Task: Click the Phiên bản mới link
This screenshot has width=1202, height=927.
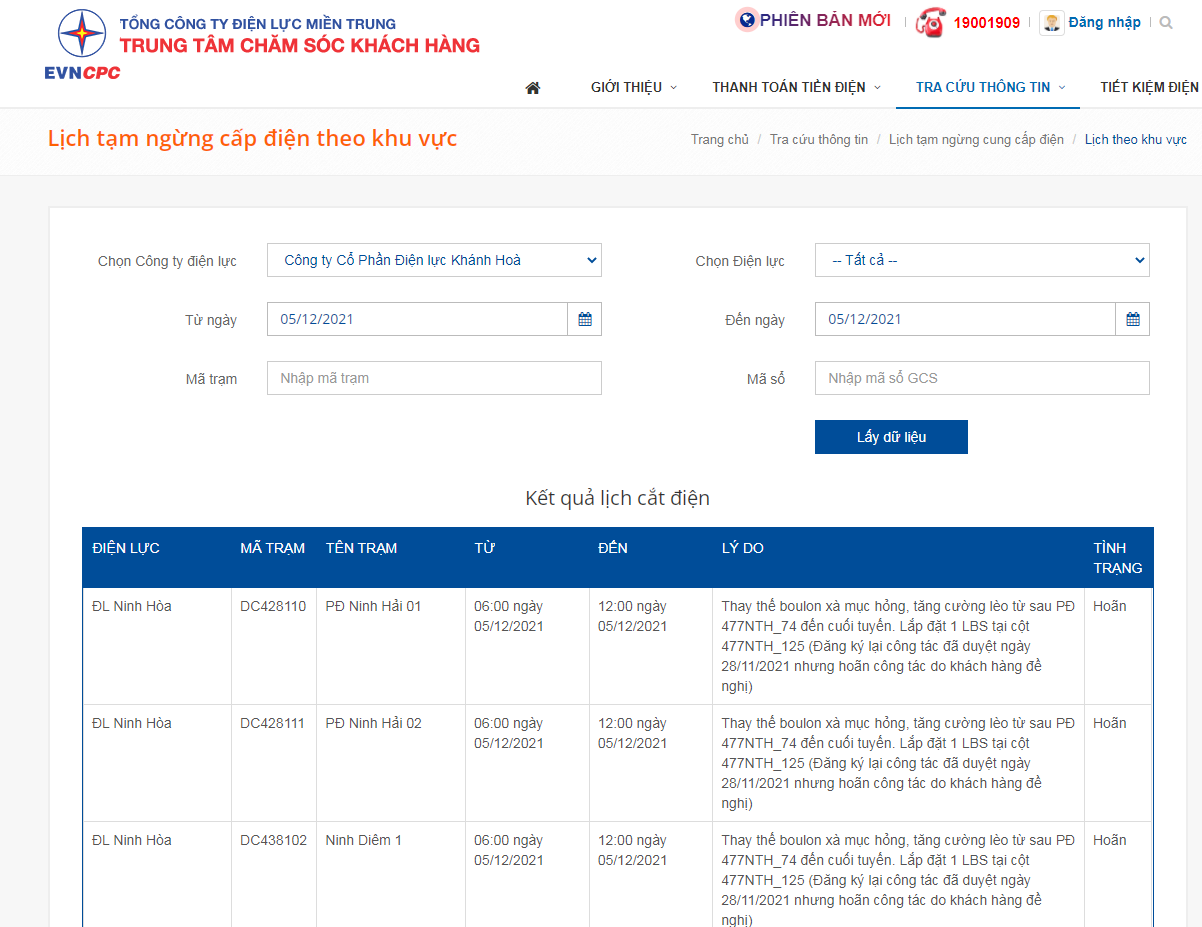Action: click(x=825, y=20)
